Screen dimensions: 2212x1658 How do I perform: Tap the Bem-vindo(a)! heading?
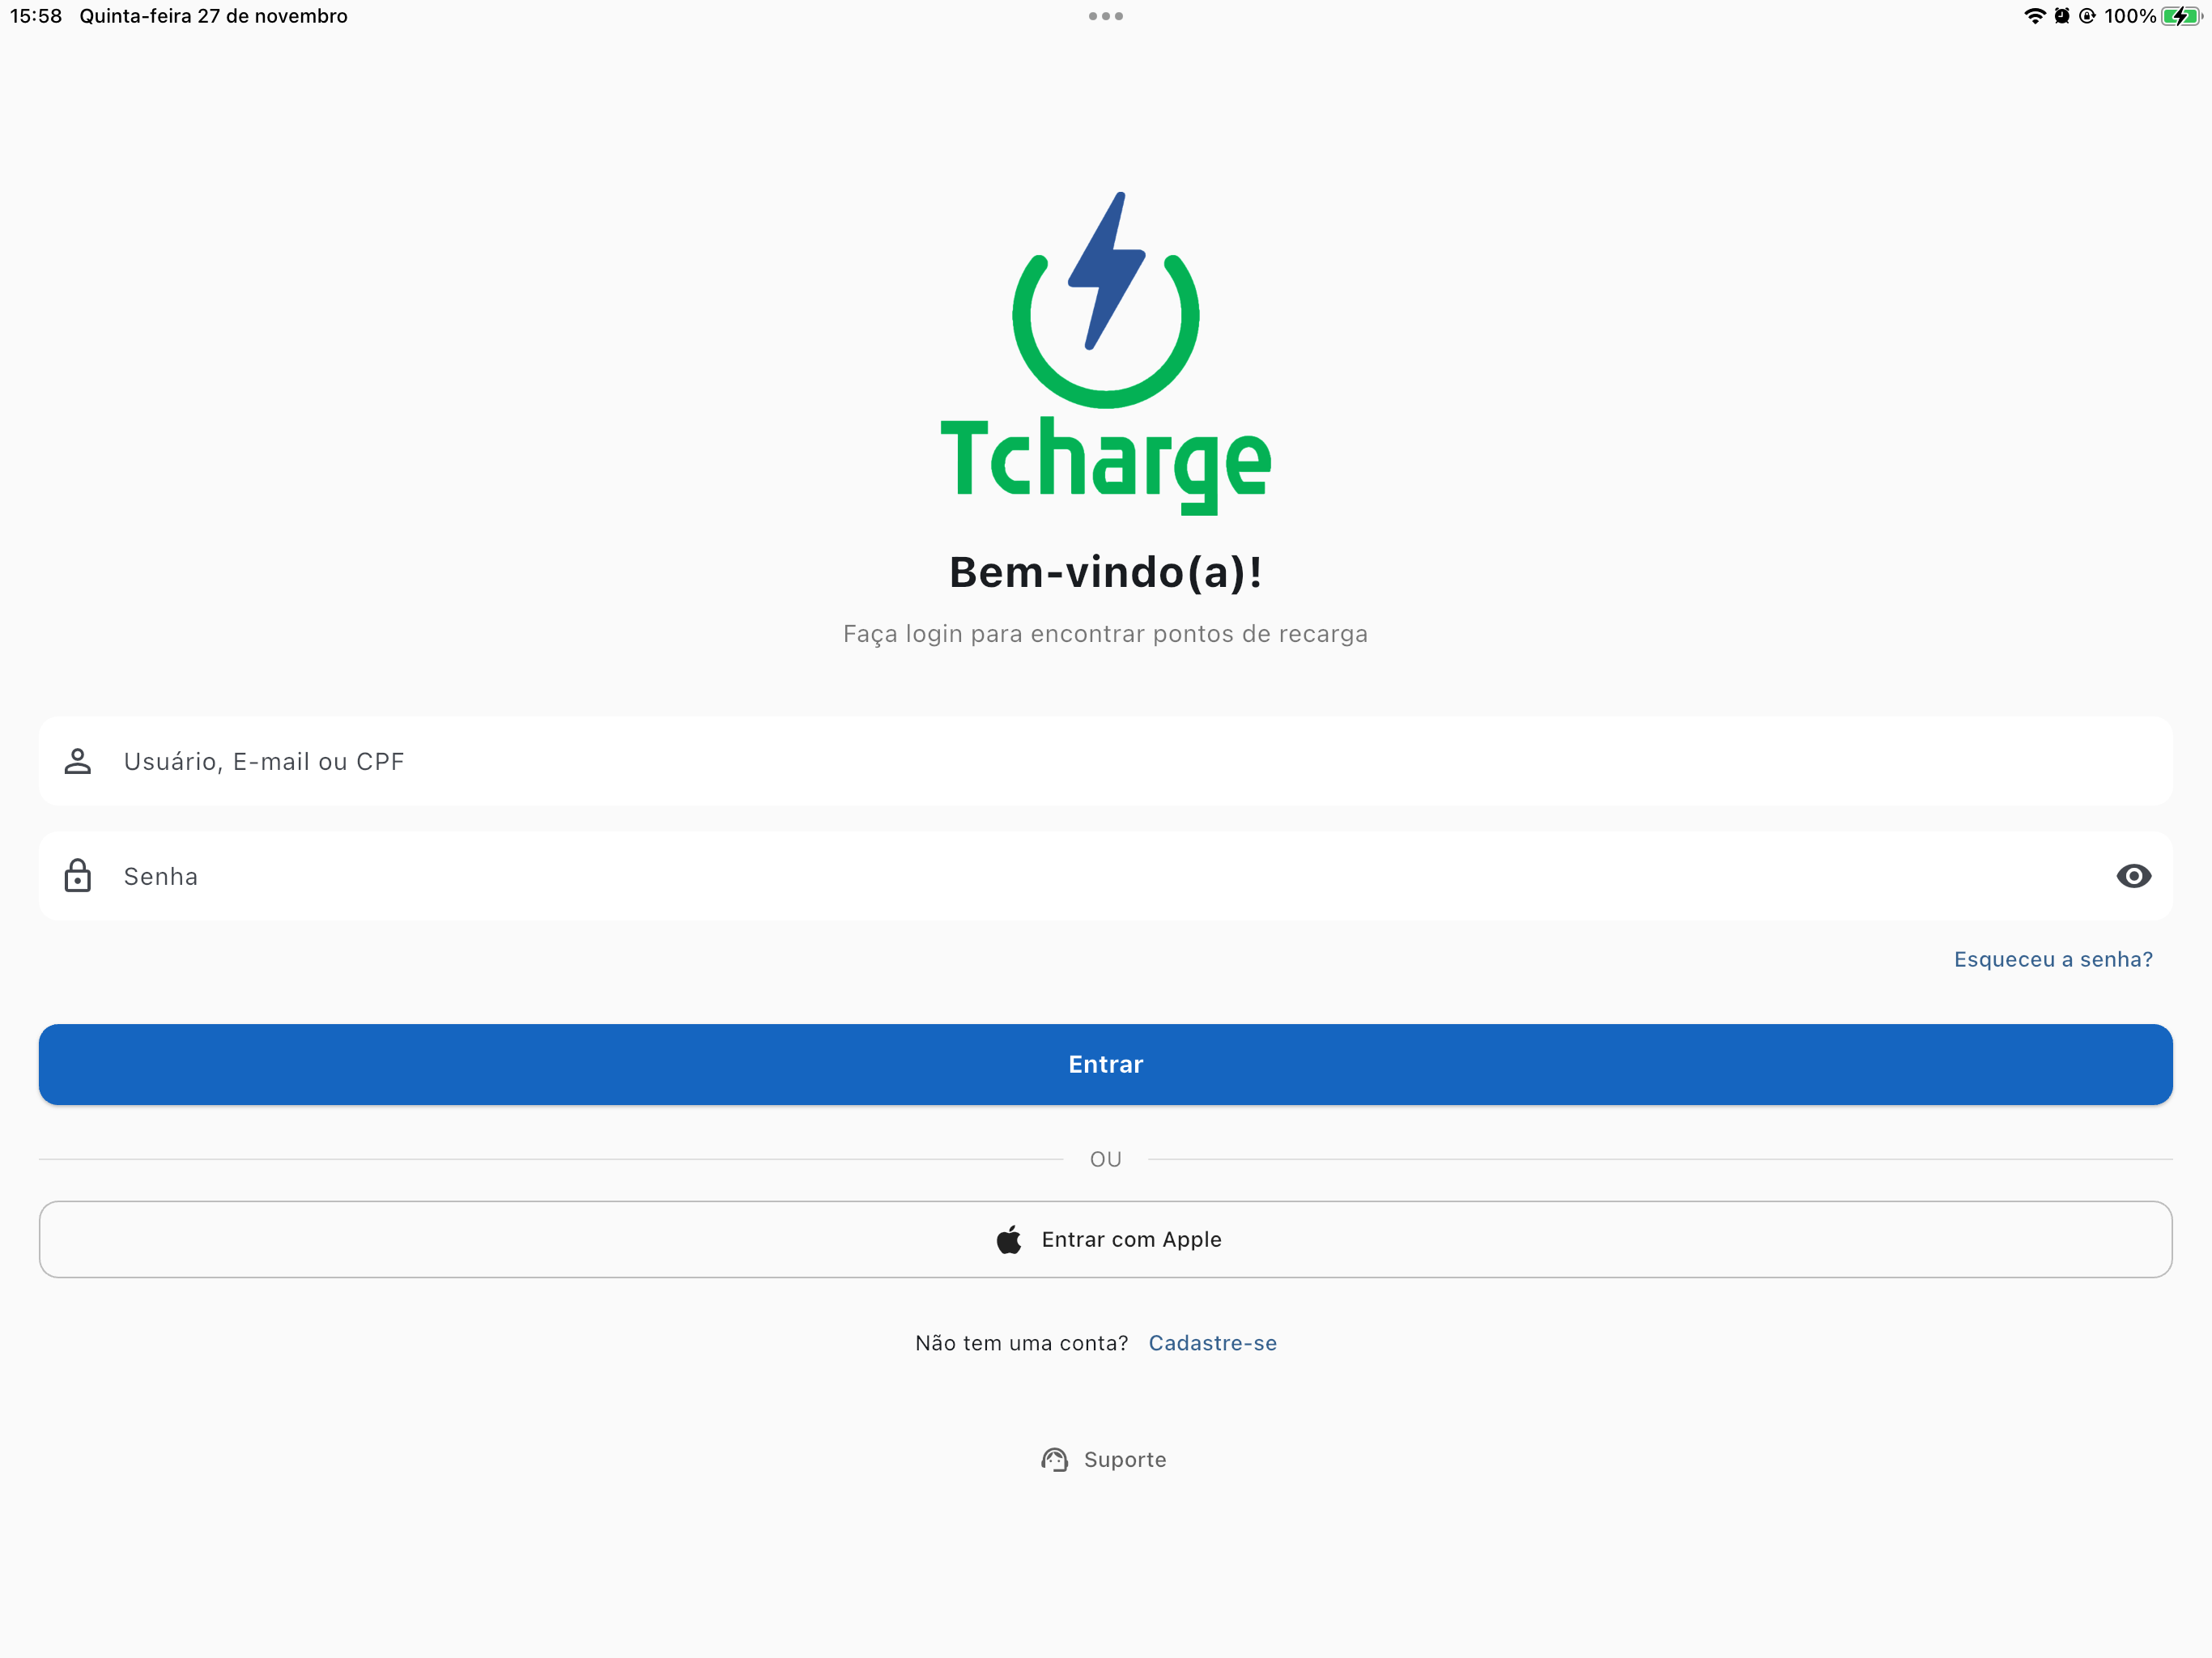[x=1105, y=573]
